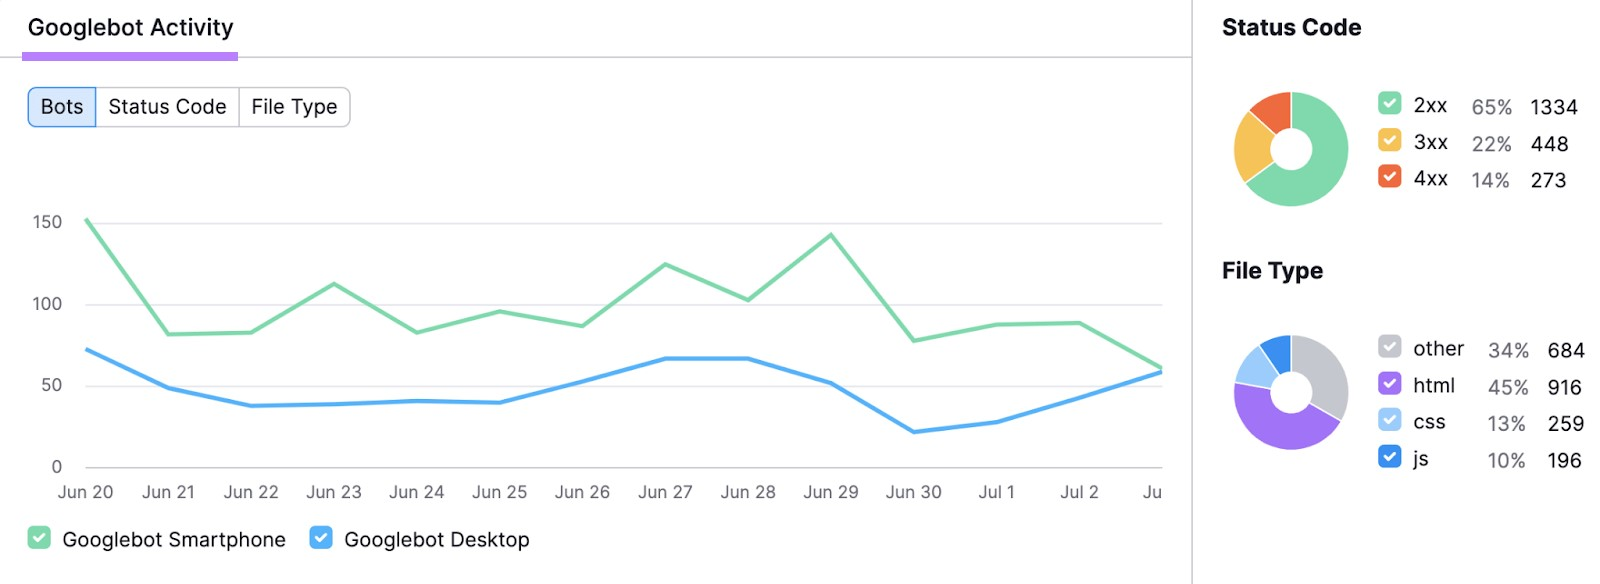The height and width of the screenshot is (584, 1600).
Task: Disable the Googlebot Desktop legend checkbox
Action: 320,539
